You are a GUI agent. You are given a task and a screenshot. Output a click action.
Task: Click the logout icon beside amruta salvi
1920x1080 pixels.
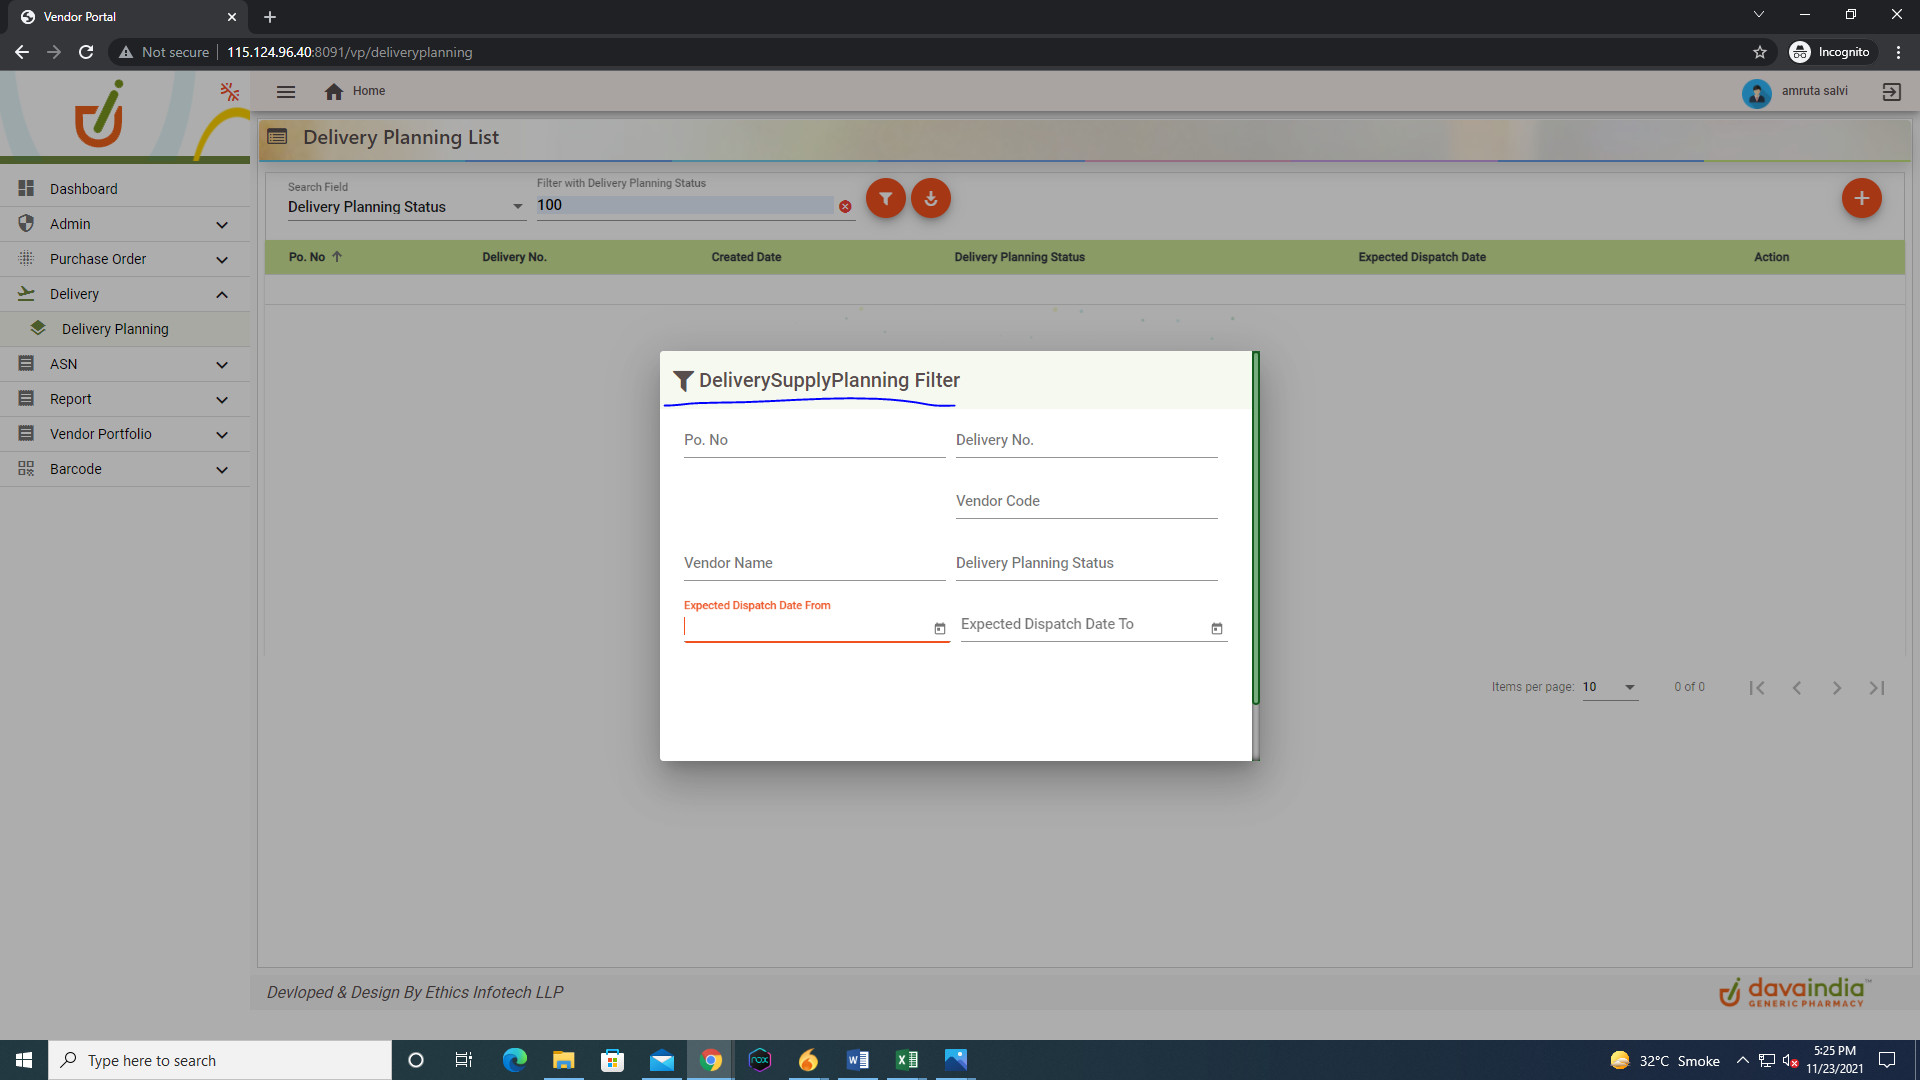point(1891,91)
